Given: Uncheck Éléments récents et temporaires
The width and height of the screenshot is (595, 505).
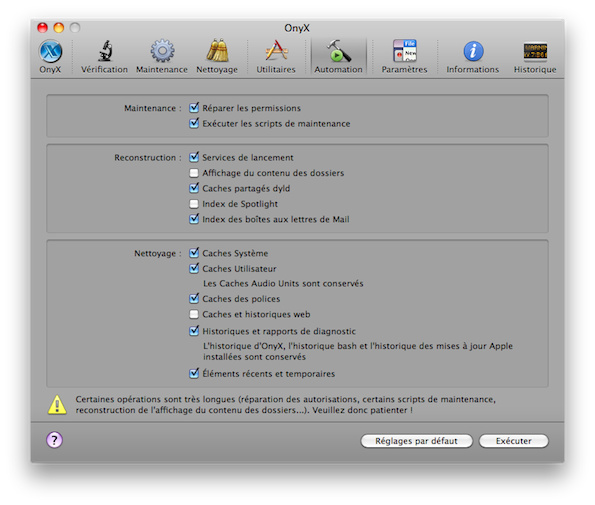Looking at the screenshot, I should pos(194,374).
